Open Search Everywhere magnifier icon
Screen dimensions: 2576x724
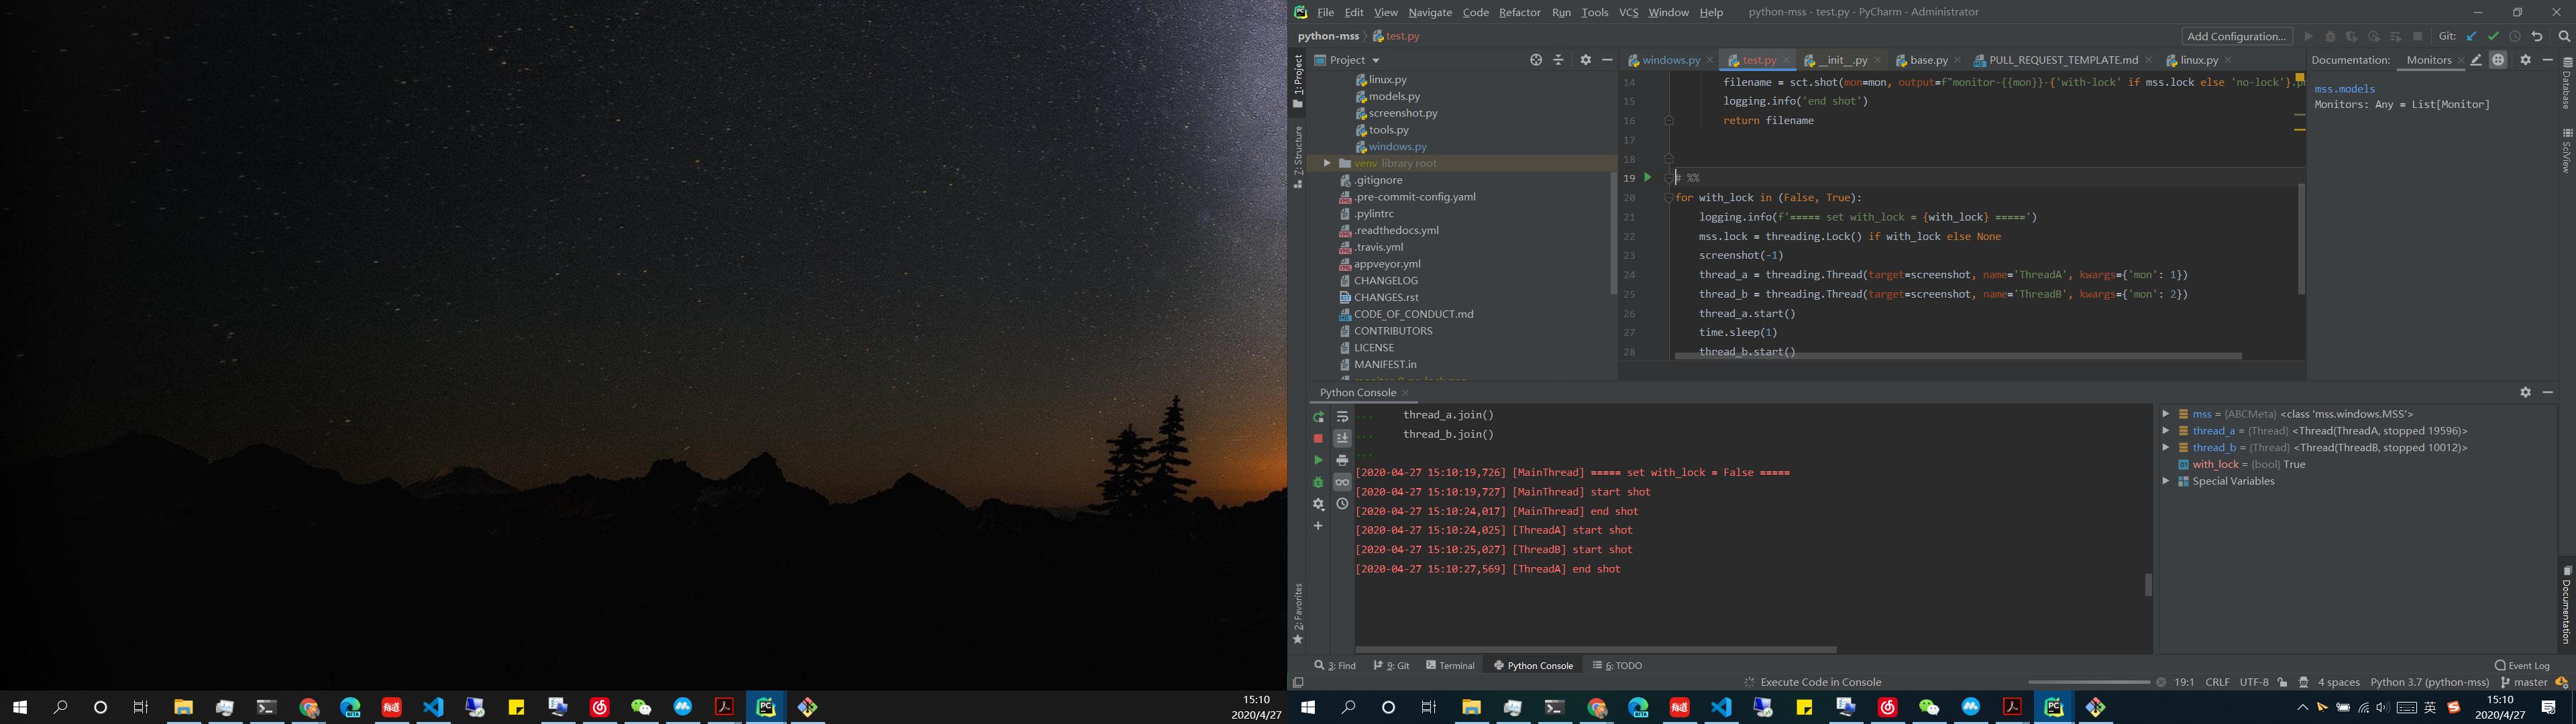(x=2564, y=37)
